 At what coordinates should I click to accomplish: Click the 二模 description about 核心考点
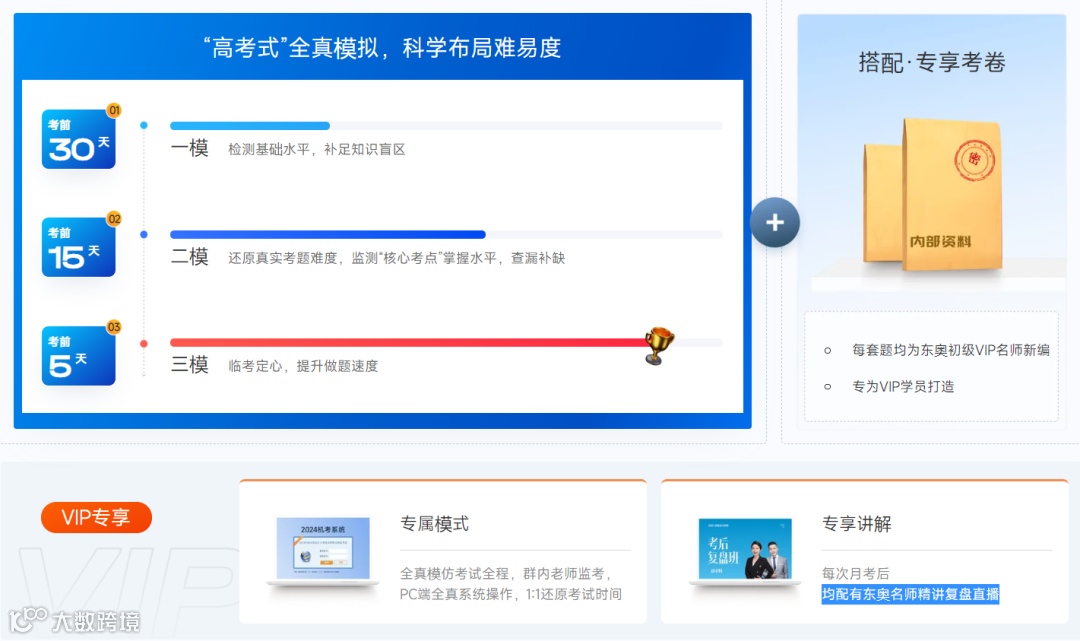397,258
